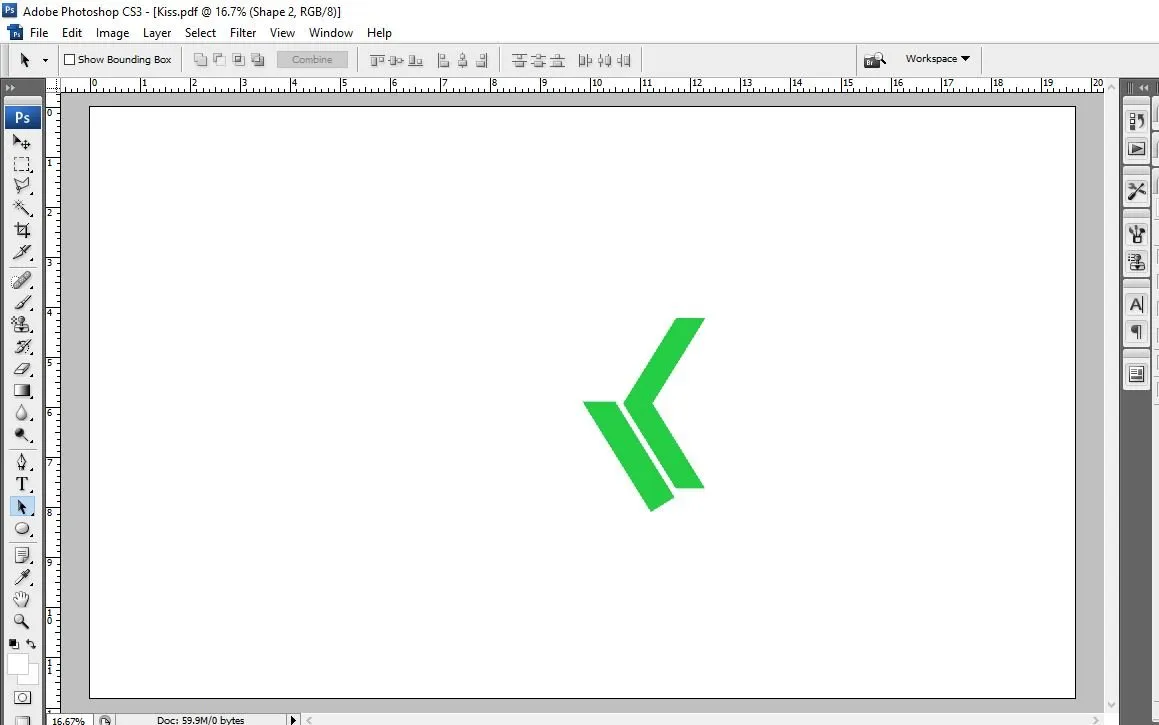
Task: Reset default foreground and background colors
Action: (13, 644)
